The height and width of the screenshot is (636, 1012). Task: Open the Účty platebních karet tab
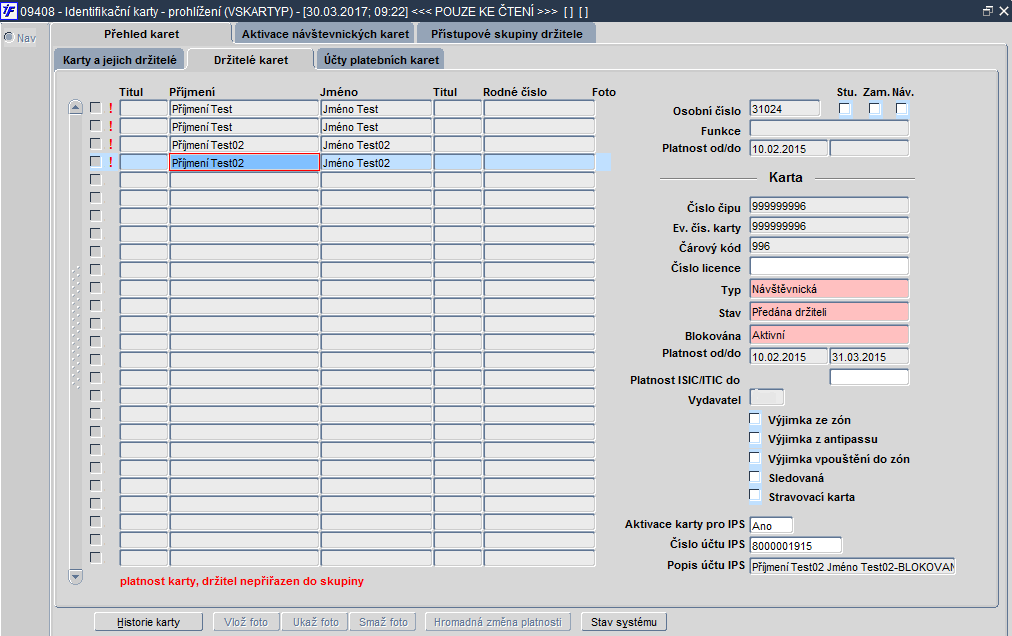[381, 59]
